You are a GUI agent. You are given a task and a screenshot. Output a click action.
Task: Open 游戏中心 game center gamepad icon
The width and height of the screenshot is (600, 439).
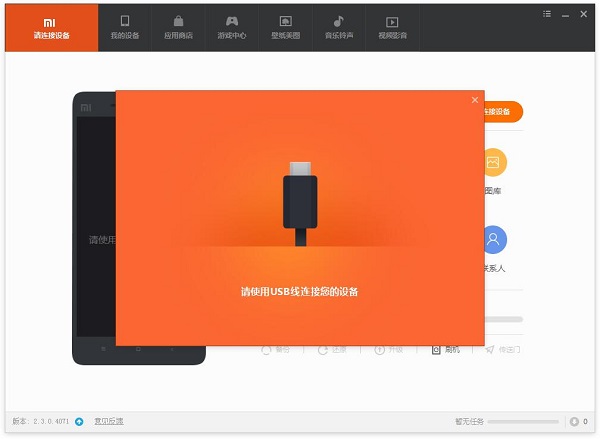(x=232, y=26)
